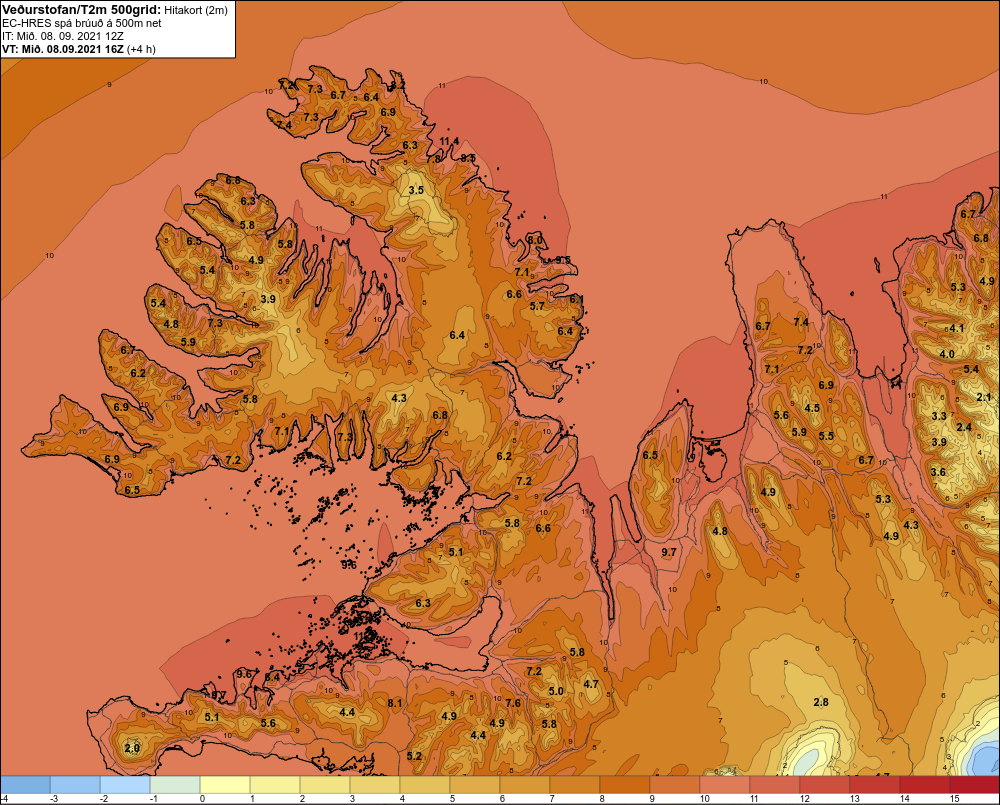The height and width of the screenshot is (805, 1000).
Task: Click the 4.0 temperature value on map
Action: (947, 354)
